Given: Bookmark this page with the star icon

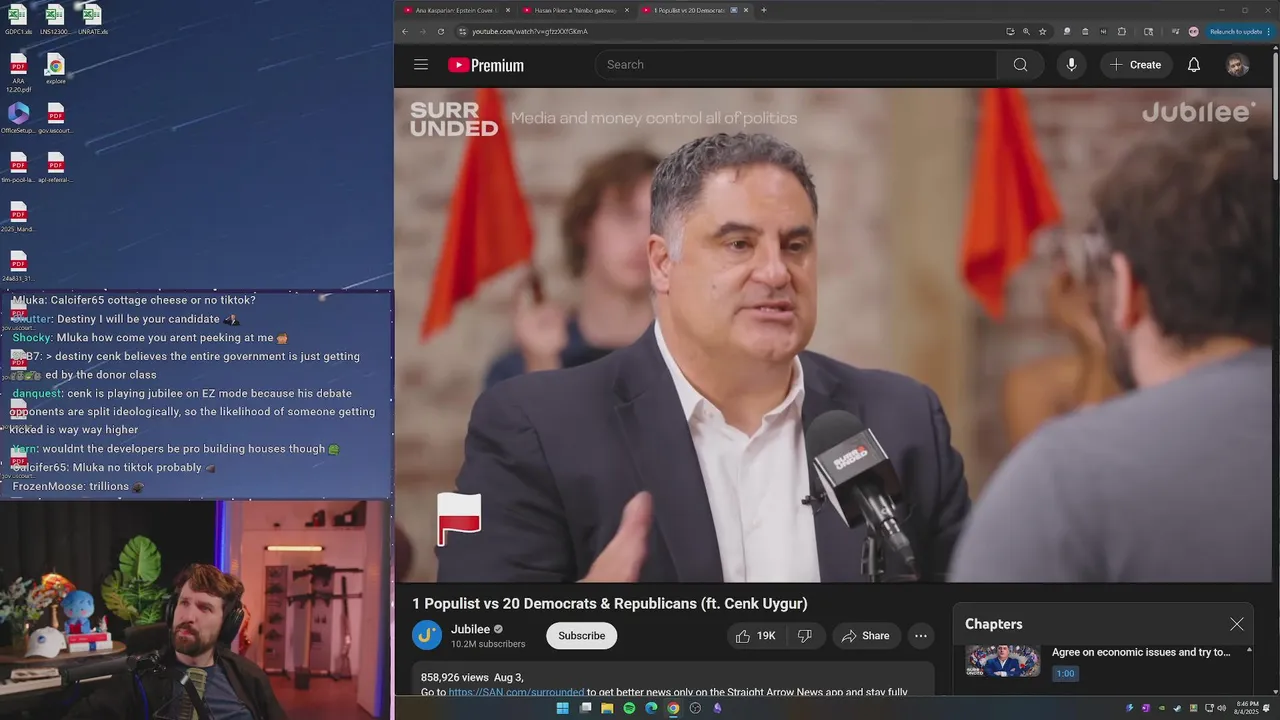Looking at the screenshot, I should tap(1042, 31).
